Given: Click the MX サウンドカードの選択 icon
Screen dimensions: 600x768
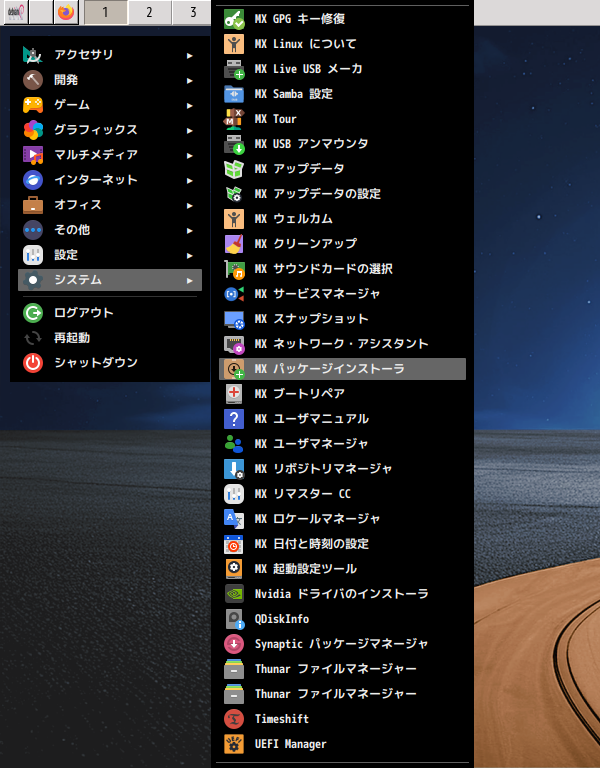Looking at the screenshot, I should click(234, 269).
